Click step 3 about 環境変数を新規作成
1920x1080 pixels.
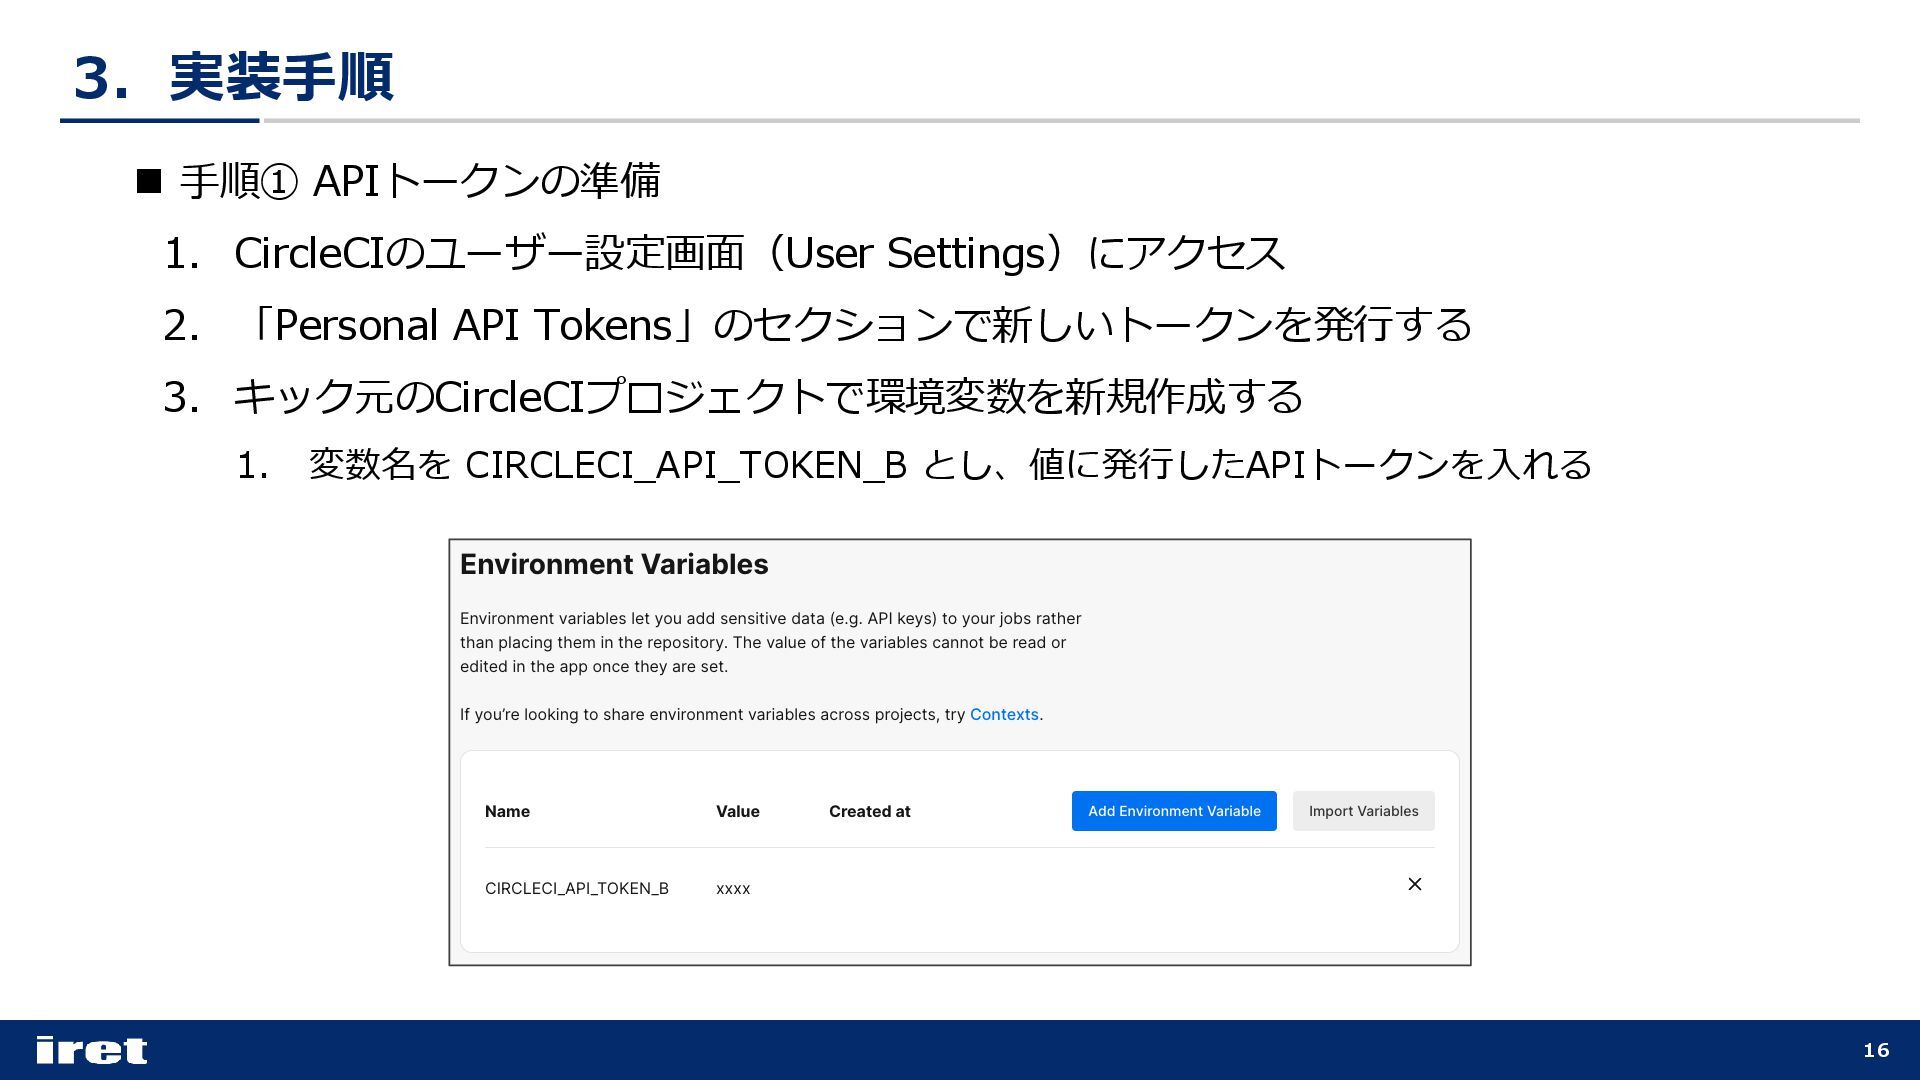768,398
